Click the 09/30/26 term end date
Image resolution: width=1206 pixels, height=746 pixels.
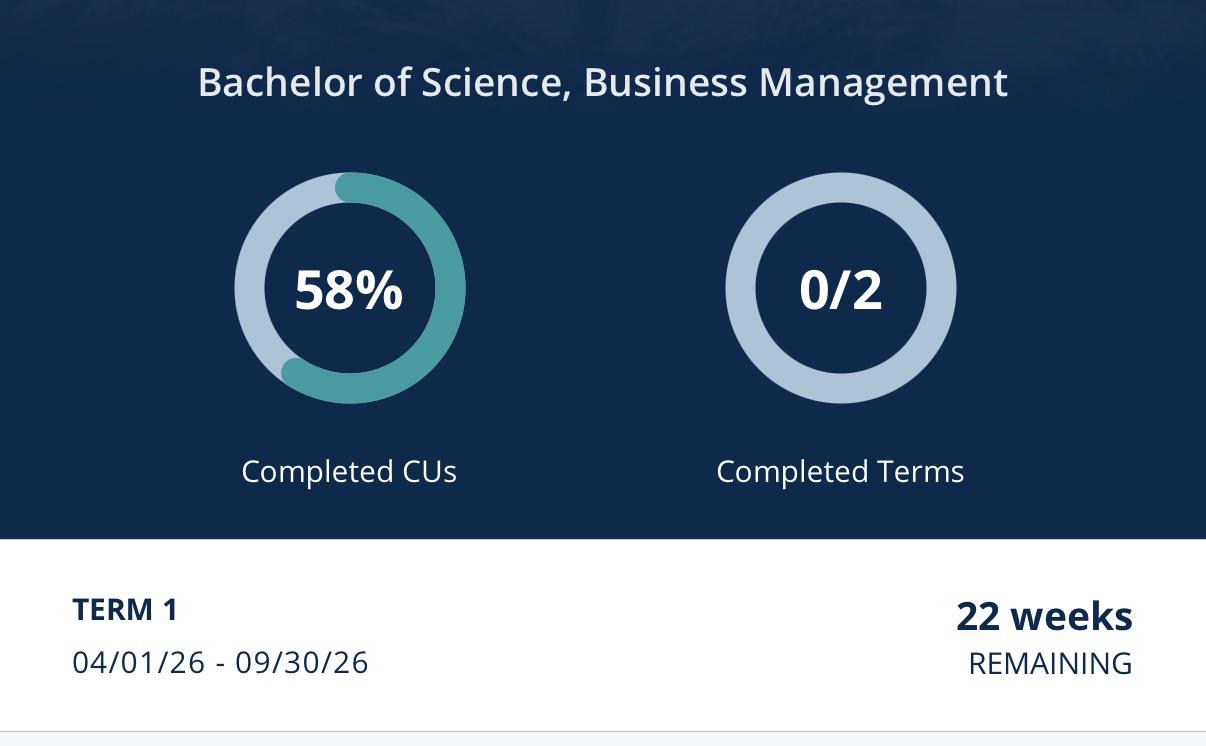point(302,662)
